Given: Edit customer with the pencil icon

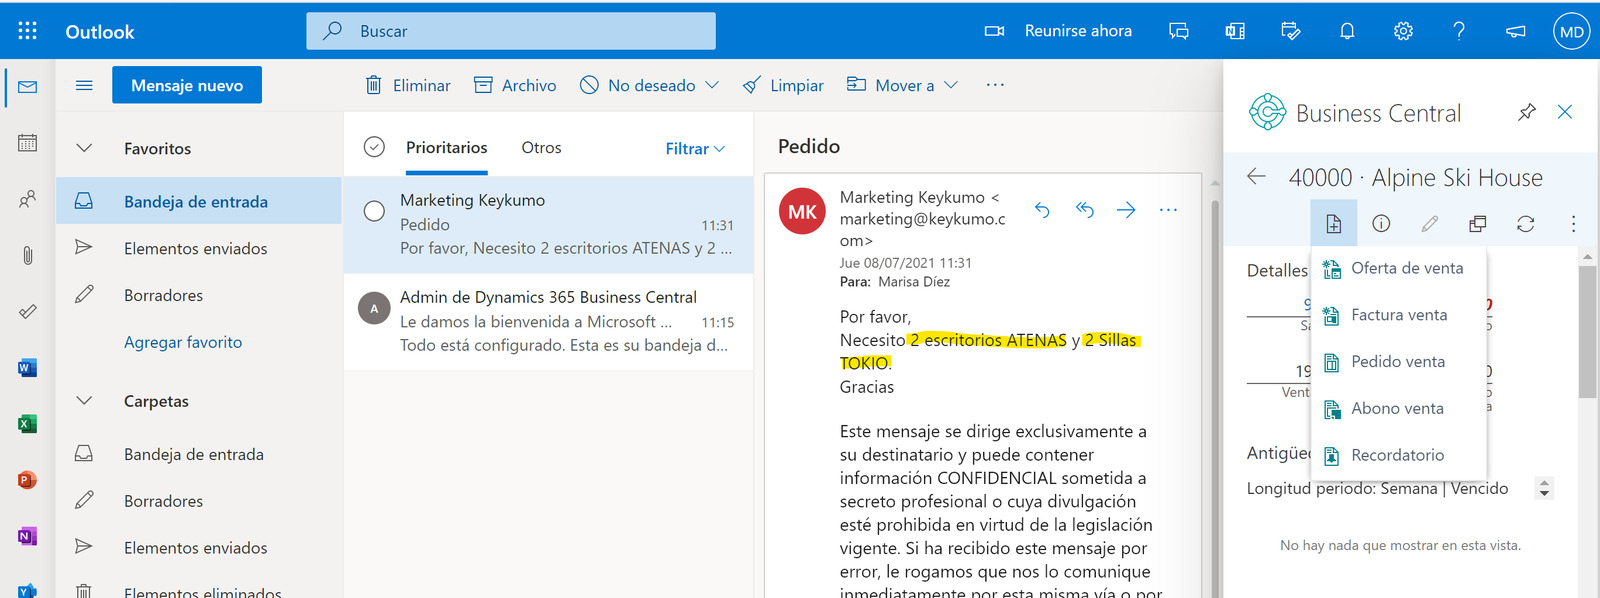Looking at the screenshot, I should click(1430, 223).
